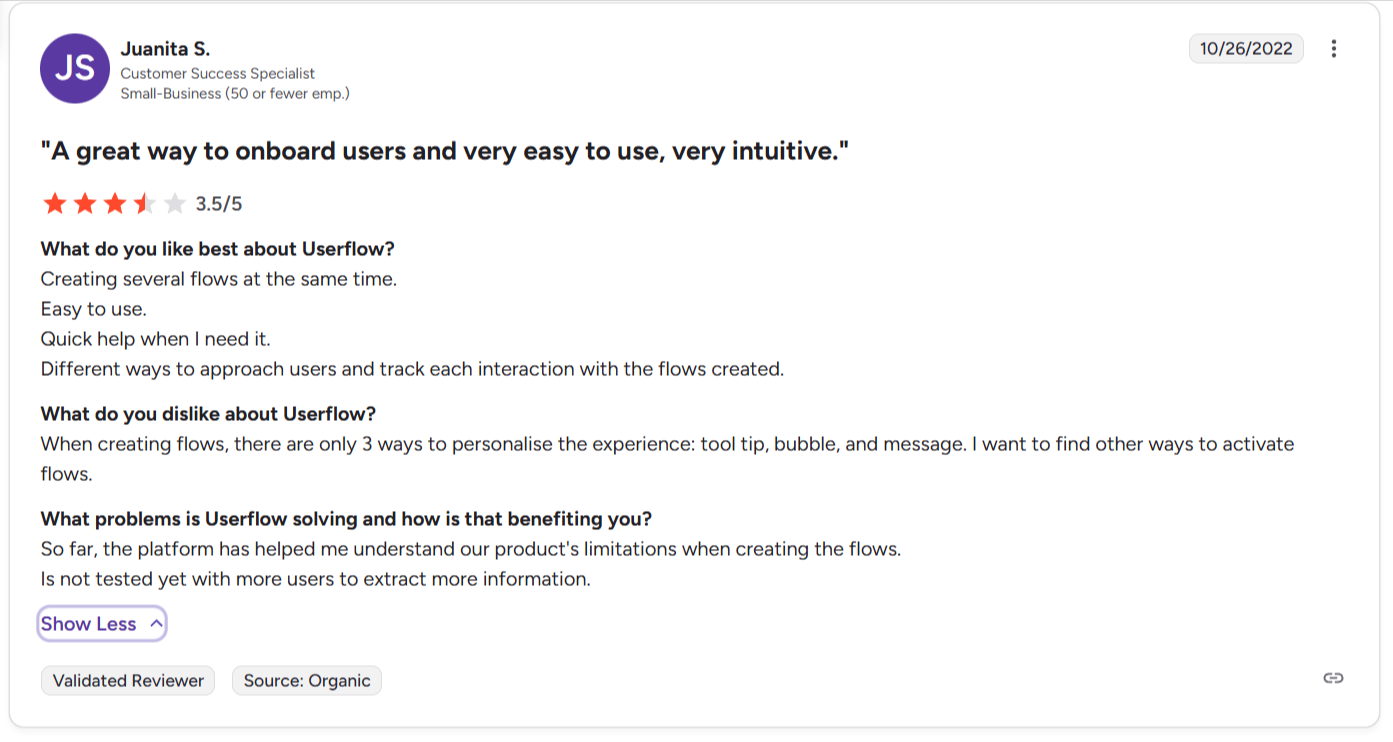Screen dimensions: 1393x742
Task: Click the half-filled fourth star
Action: (x=145, y=204)
